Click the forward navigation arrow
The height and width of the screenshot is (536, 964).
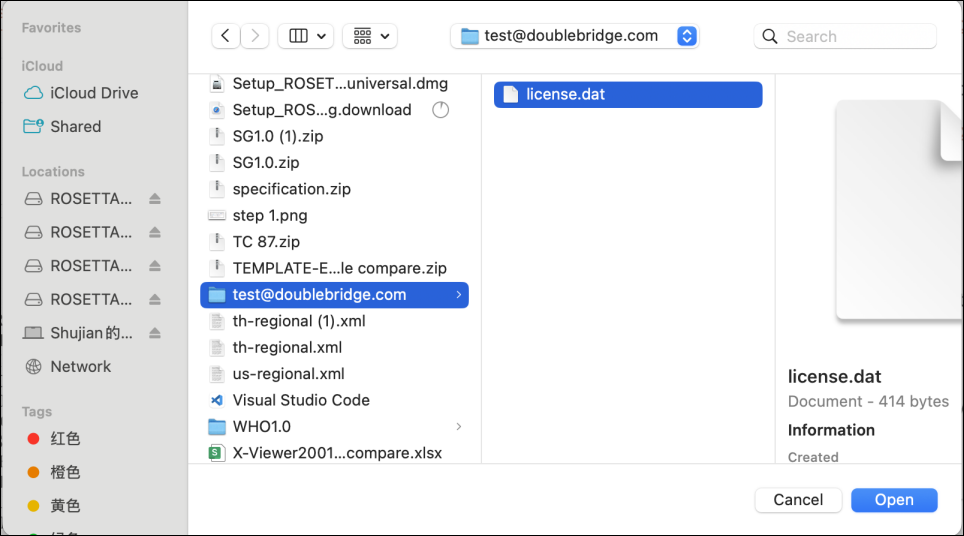[255, 36]
